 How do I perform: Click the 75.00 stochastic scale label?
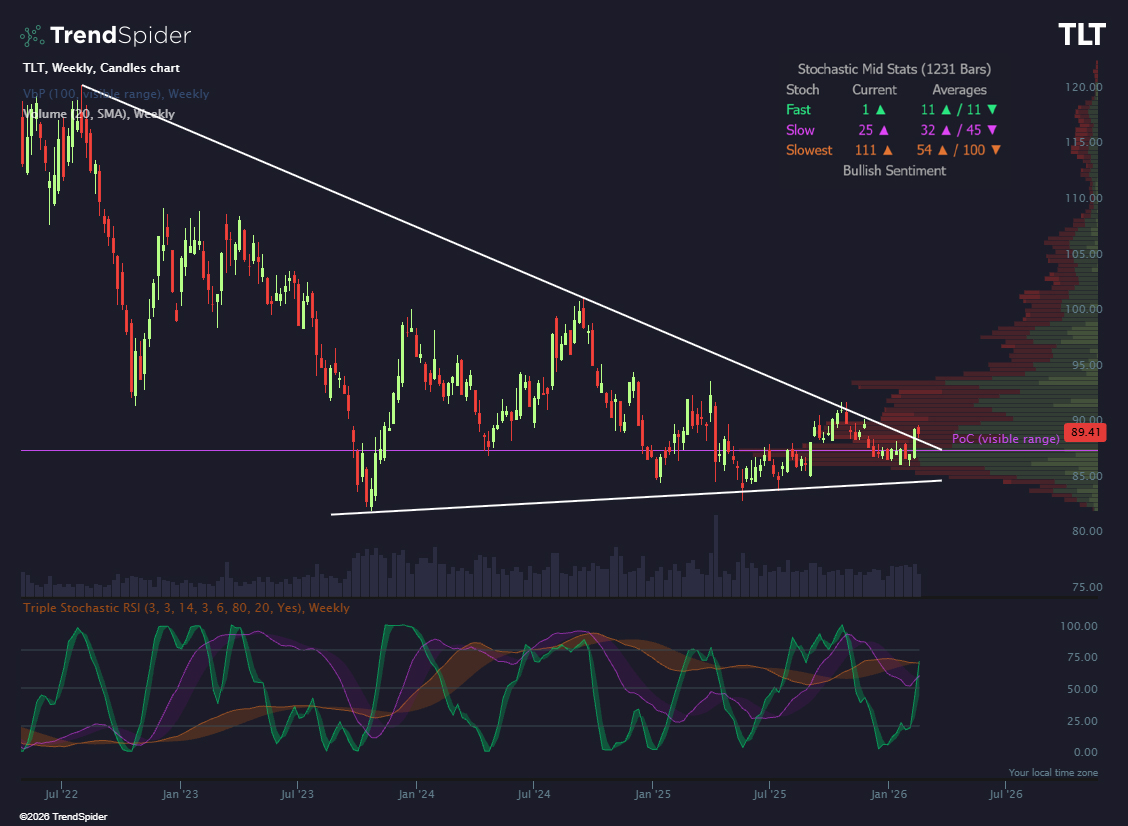[x=1082, y=657]
